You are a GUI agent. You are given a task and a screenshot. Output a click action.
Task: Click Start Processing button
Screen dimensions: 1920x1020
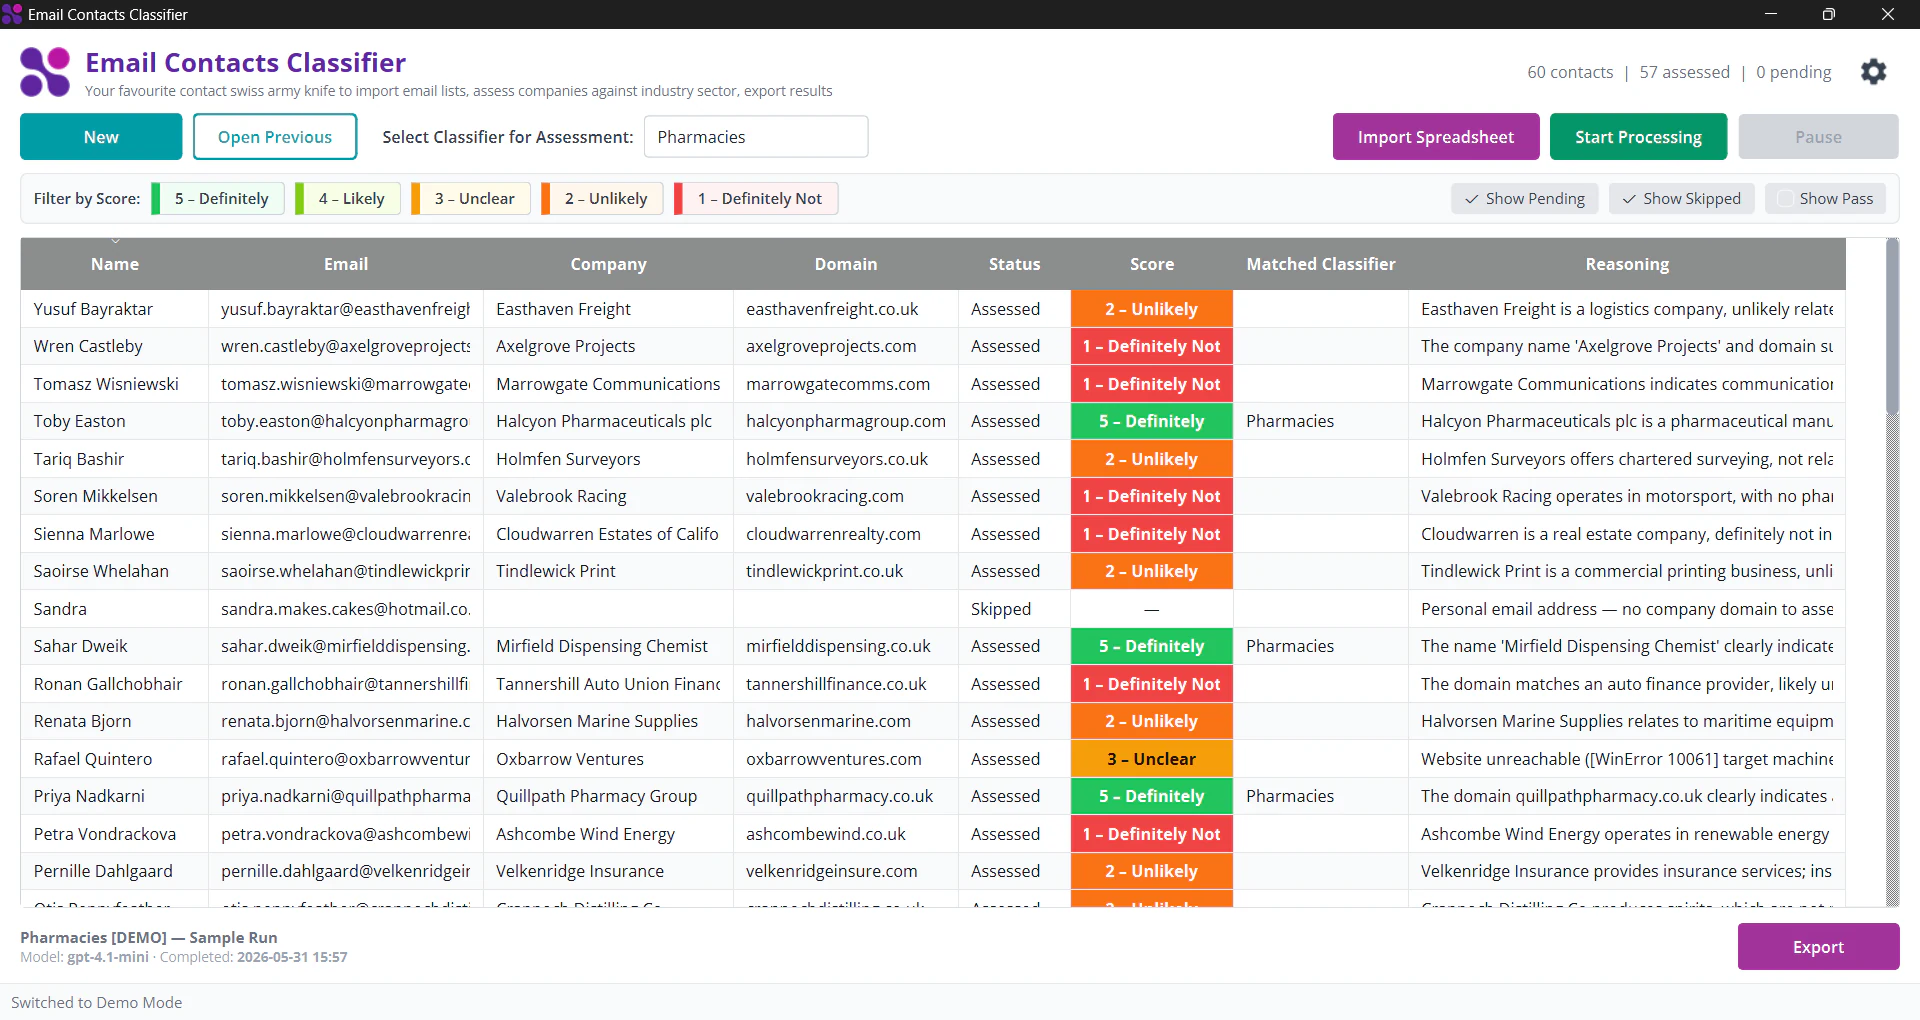1638,137
